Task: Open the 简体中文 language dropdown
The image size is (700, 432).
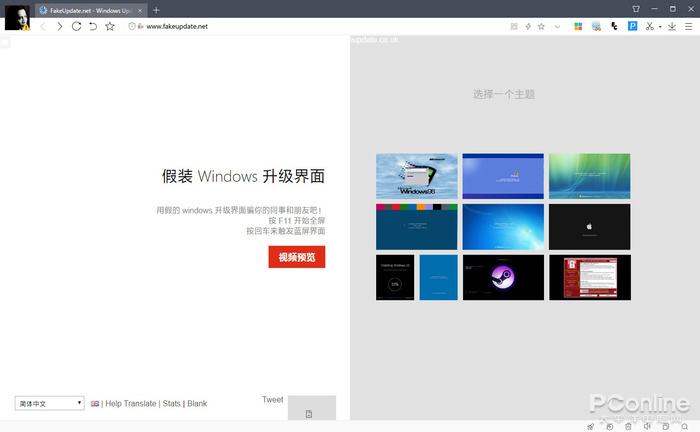Action: pyautogui.click(x=50, y=403)
